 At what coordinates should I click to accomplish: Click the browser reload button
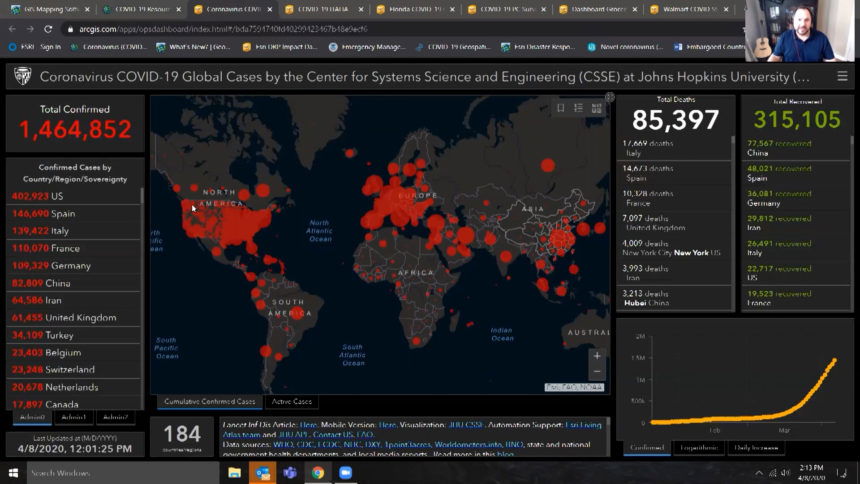pos(48,29)
